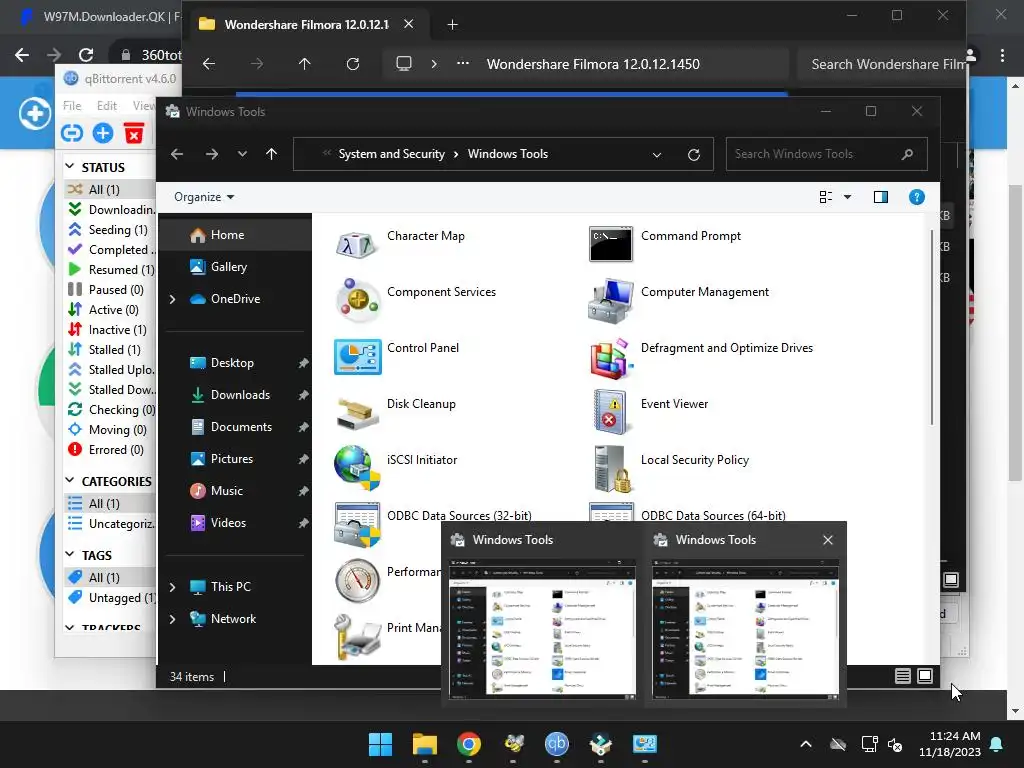1024x768 pixels.
Task: Open the qBittorrent Edit menu
Action: coord(106,106)
